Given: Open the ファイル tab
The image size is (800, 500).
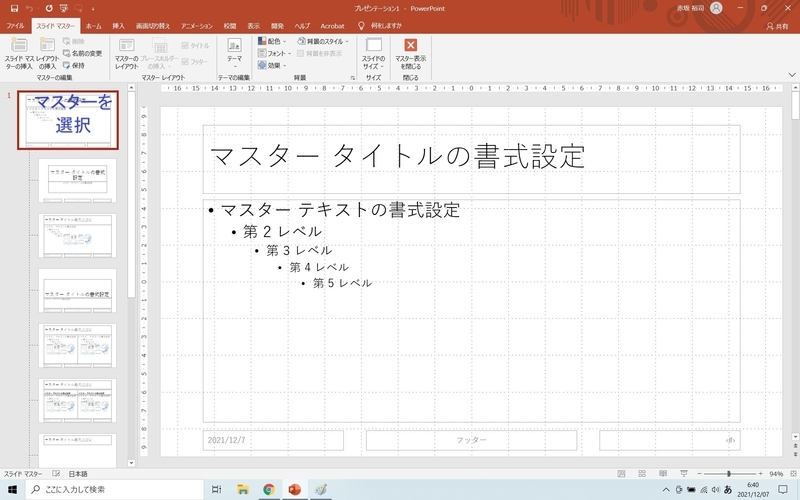Looking at the screenshot, I should pos(15,26).
